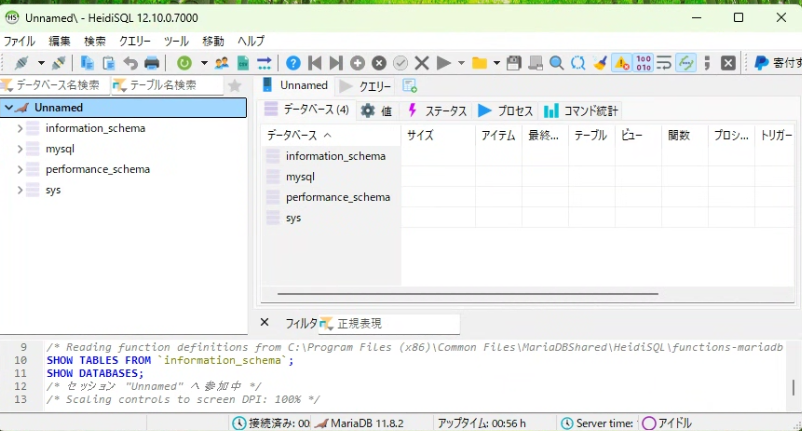Expand information_schema in the tree
Image resolution: width=802 pixels, height=431 pixels.
(x=19, y=128)
